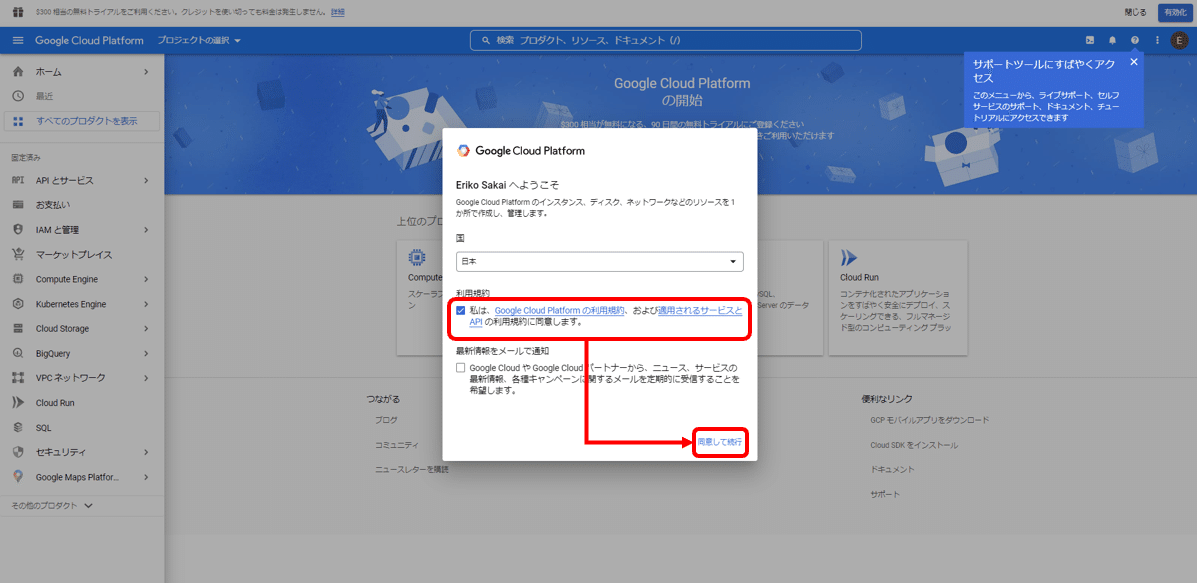Click 同意して続行 to agree and continue
Screen dimensions: 1197x583
720,443
